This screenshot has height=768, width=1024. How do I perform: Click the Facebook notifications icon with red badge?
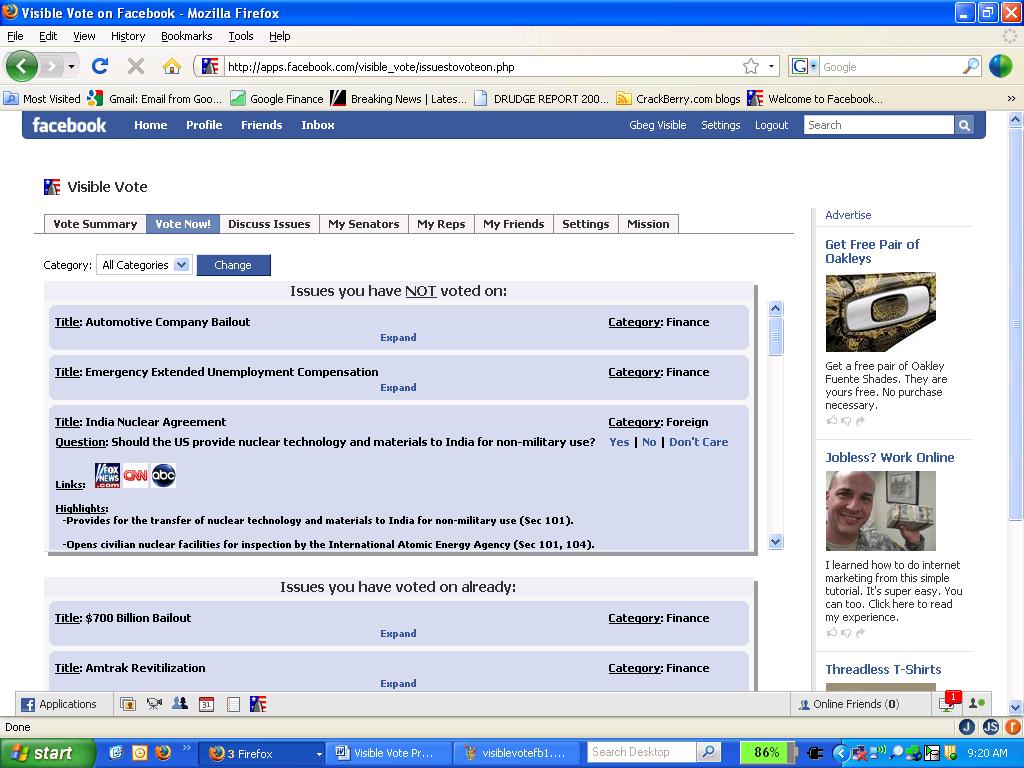(948, 703)
